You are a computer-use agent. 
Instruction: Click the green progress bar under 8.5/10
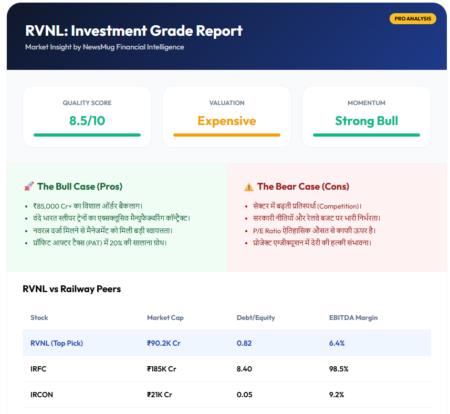87,135
